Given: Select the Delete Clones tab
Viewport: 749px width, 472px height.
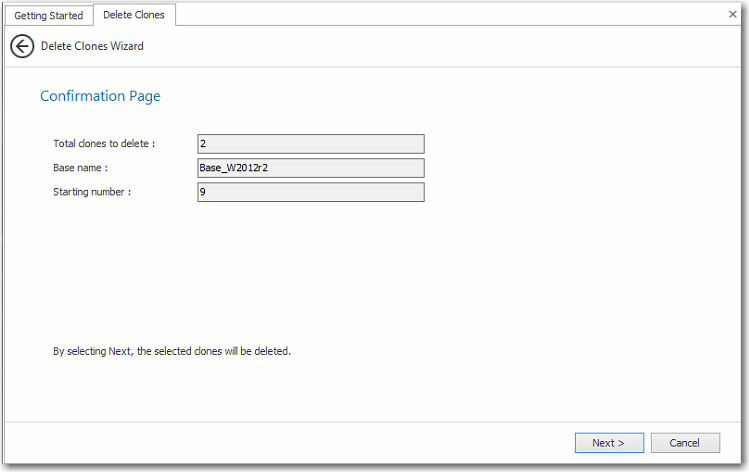Looking at the screenshot, I should pos(134,15).
